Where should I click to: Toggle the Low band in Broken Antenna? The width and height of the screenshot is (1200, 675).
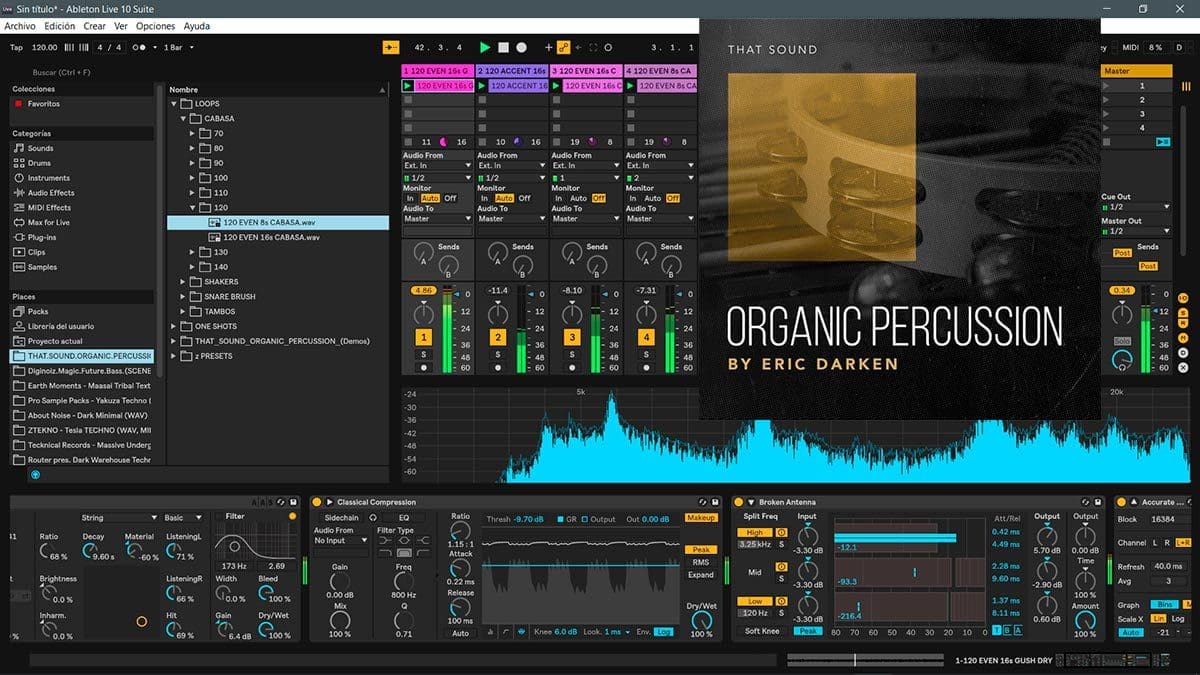754,602
